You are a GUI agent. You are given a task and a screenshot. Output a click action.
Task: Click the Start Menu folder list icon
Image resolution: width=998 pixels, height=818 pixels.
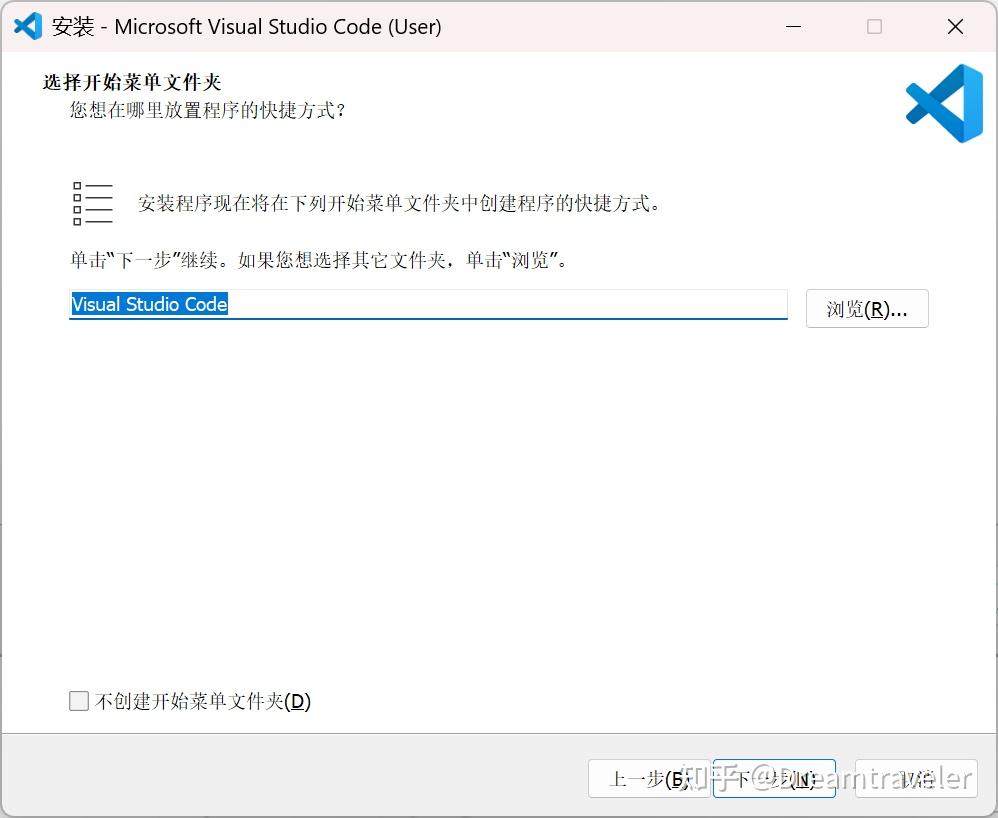coord(93,202)
